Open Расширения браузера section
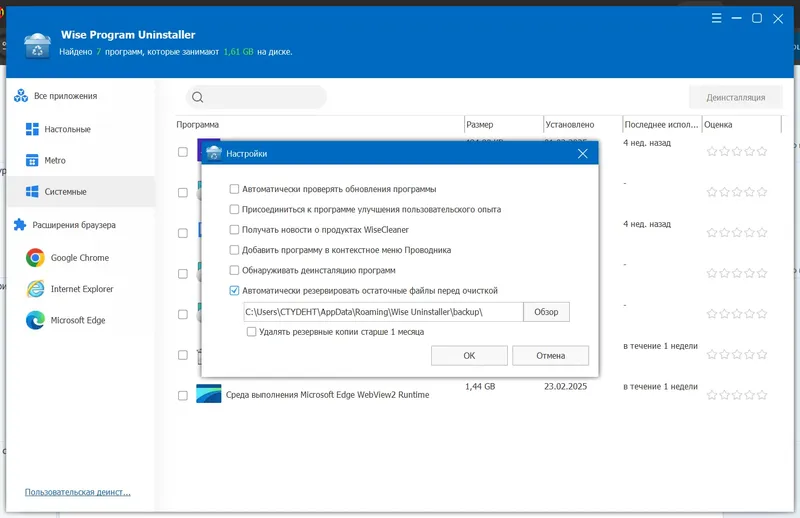 65,225
